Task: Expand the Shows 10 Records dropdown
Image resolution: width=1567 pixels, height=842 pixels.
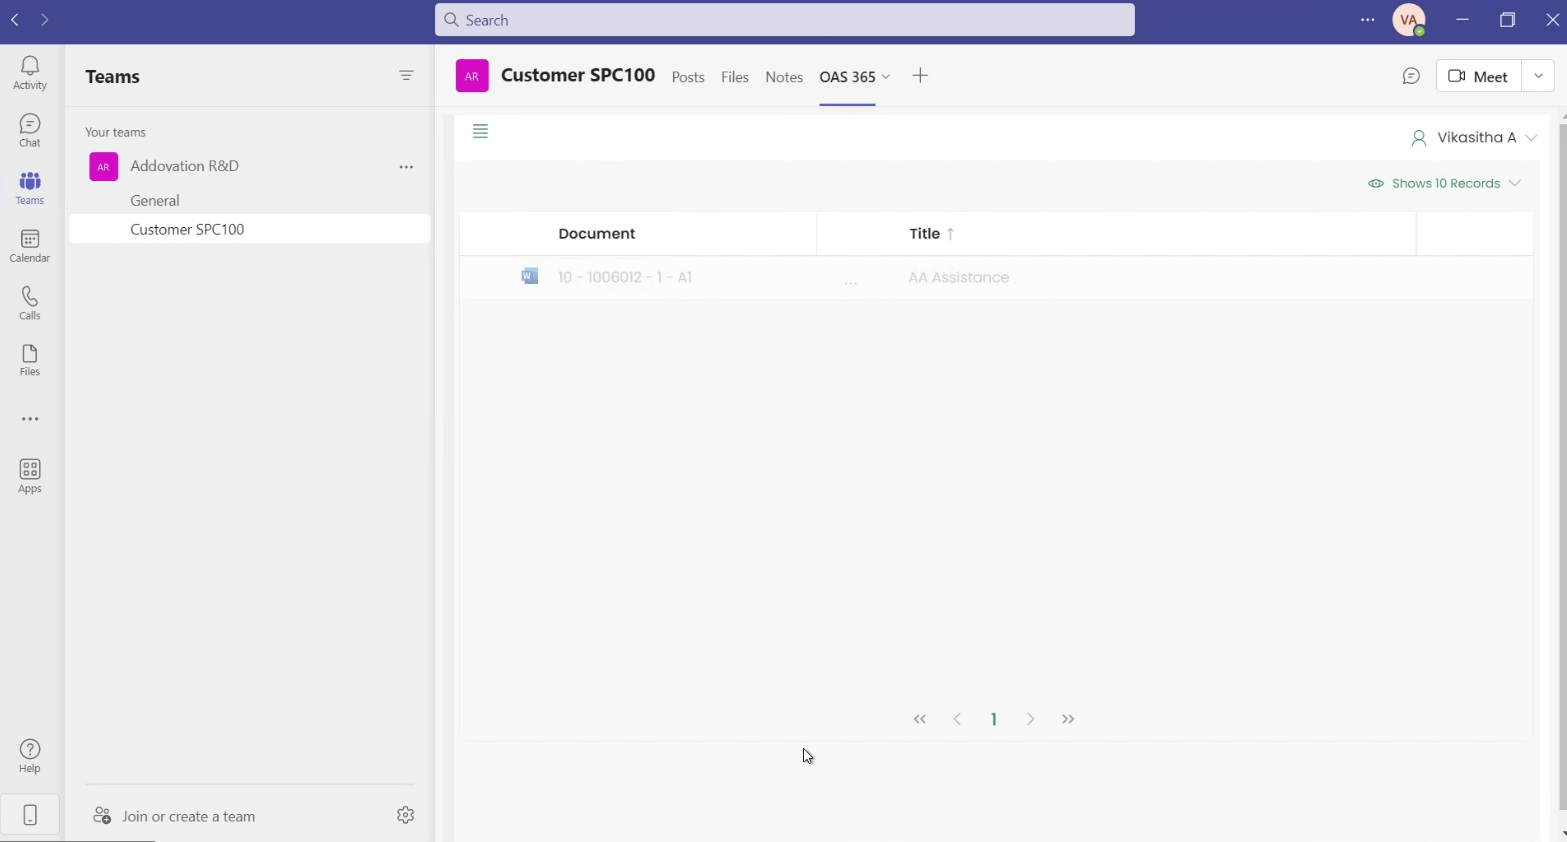Action: (x=1446, y=184)
